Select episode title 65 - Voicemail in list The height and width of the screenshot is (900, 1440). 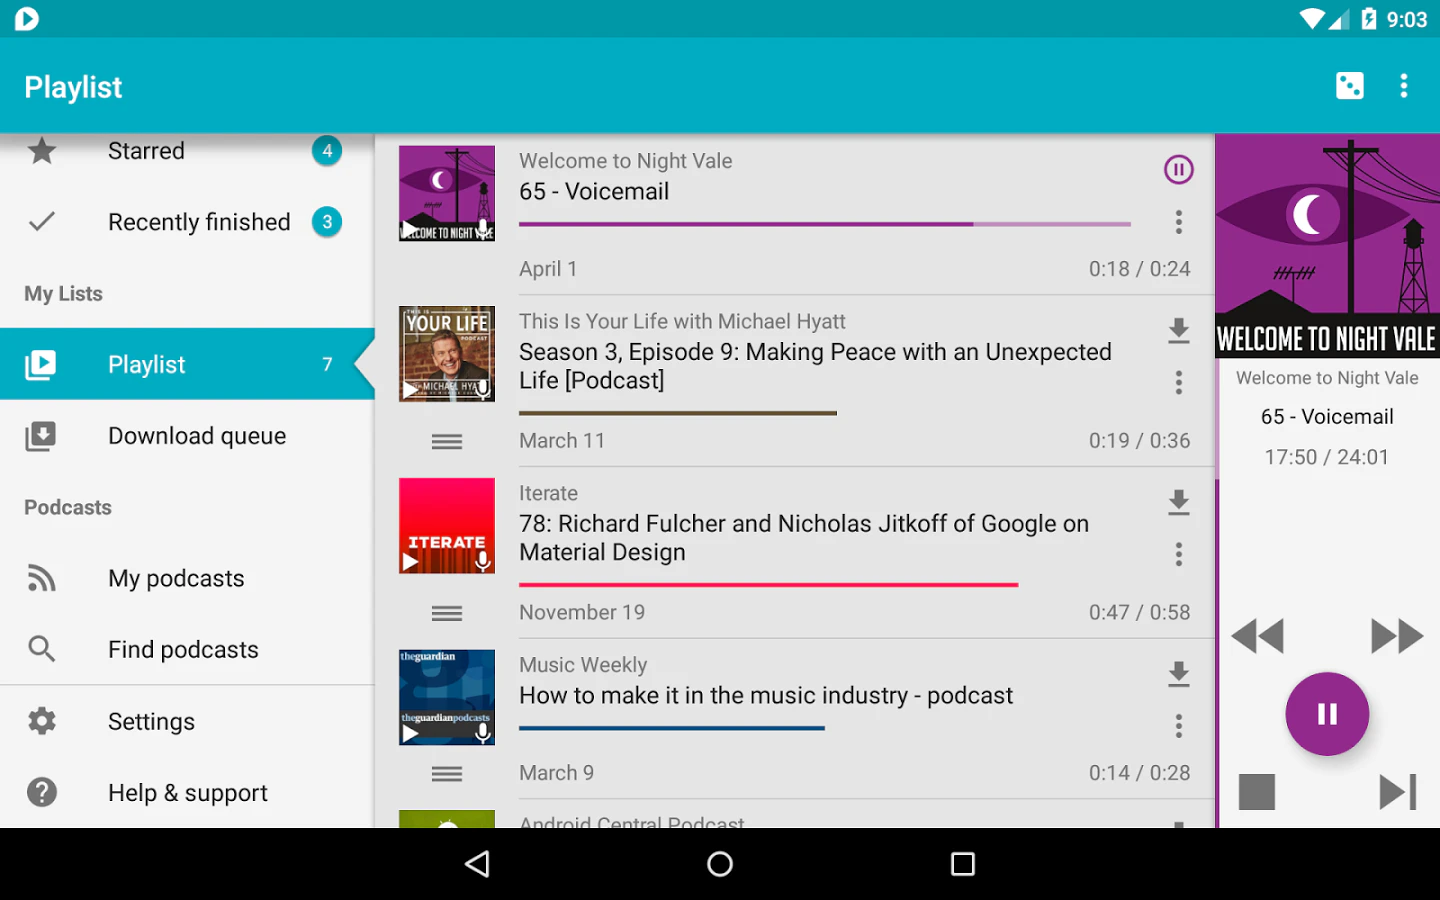tap(594, 192)
